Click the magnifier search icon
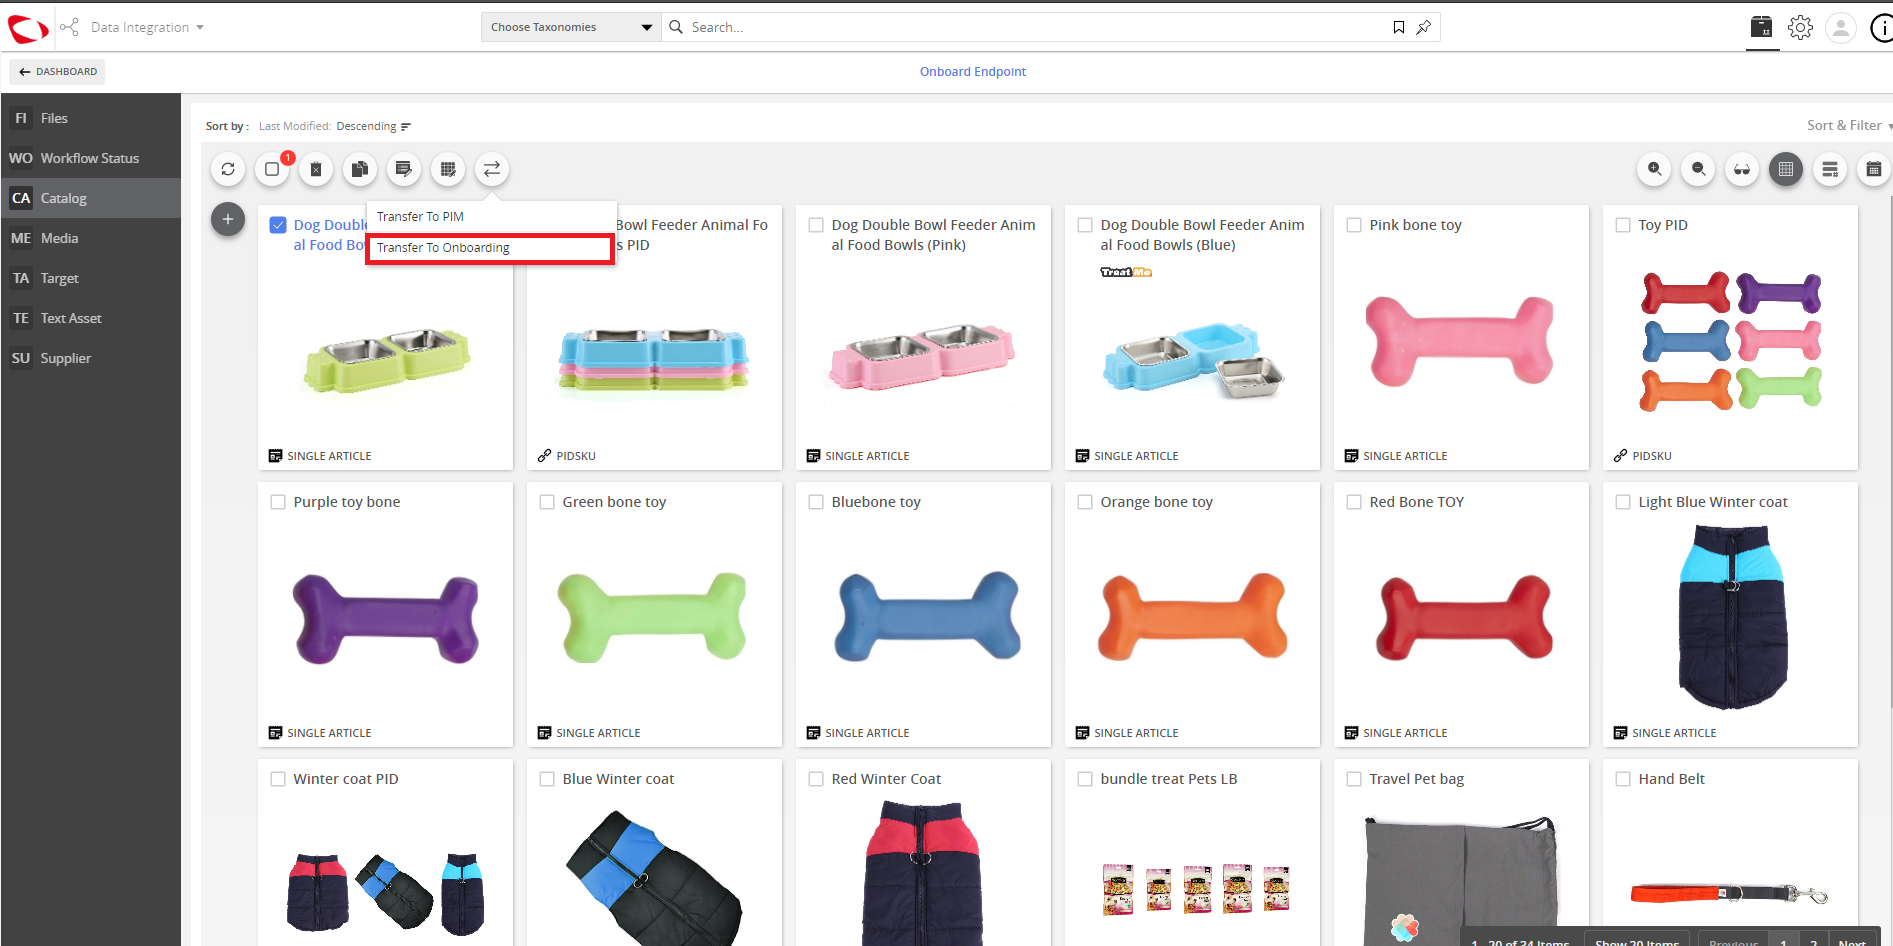 (x=676, y=27)
